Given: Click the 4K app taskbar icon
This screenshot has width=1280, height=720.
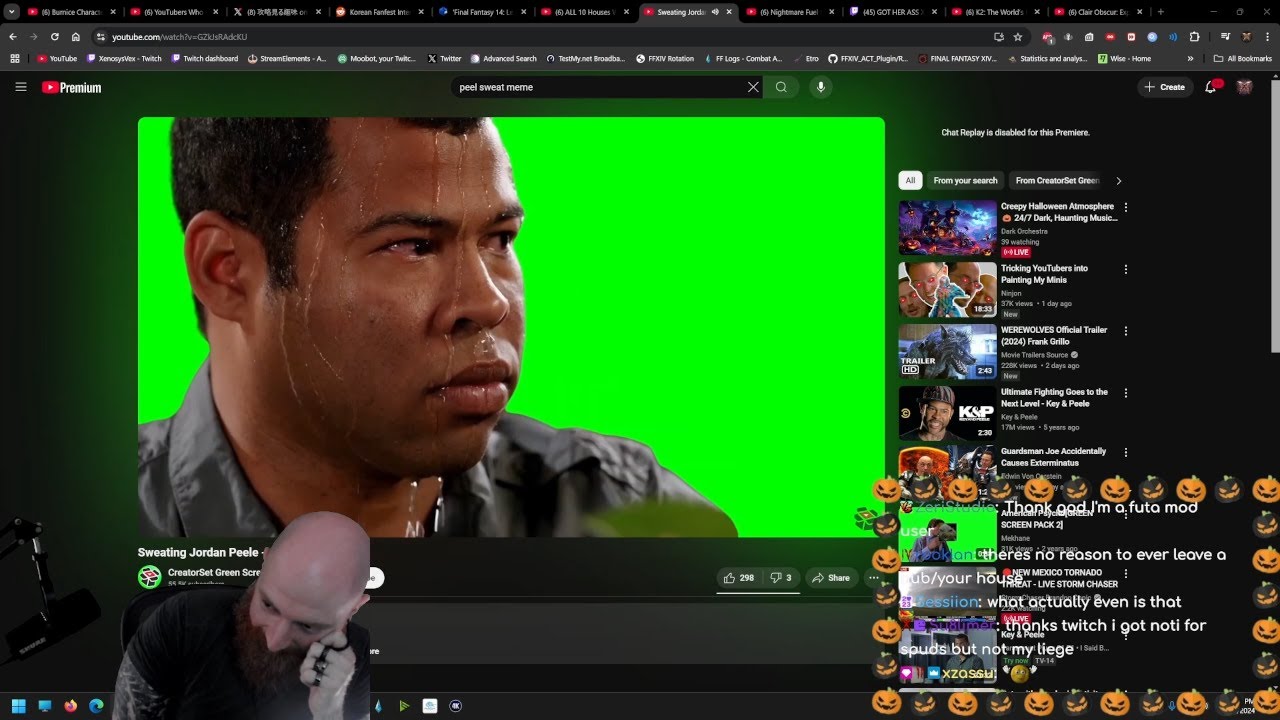Looking at the screenshot, I should click(455, 706).
